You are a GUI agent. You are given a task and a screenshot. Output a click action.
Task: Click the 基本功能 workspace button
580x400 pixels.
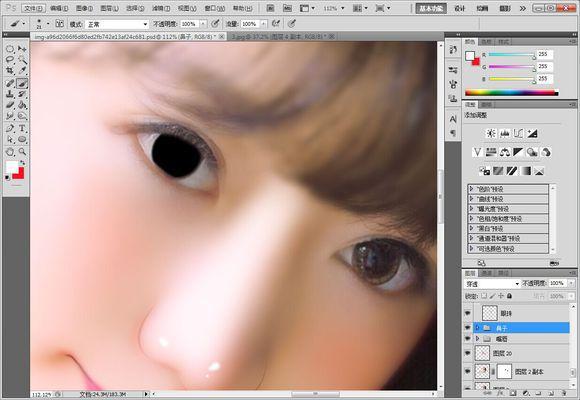(431, 8)
